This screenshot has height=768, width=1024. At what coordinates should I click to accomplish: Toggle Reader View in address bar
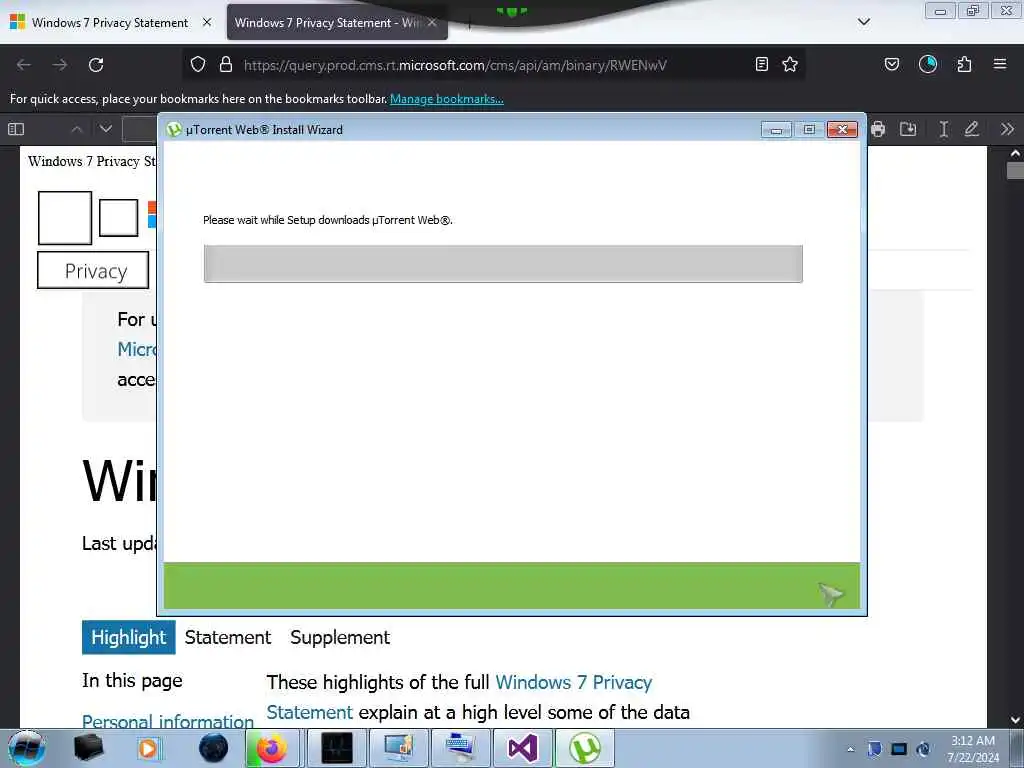761,64
